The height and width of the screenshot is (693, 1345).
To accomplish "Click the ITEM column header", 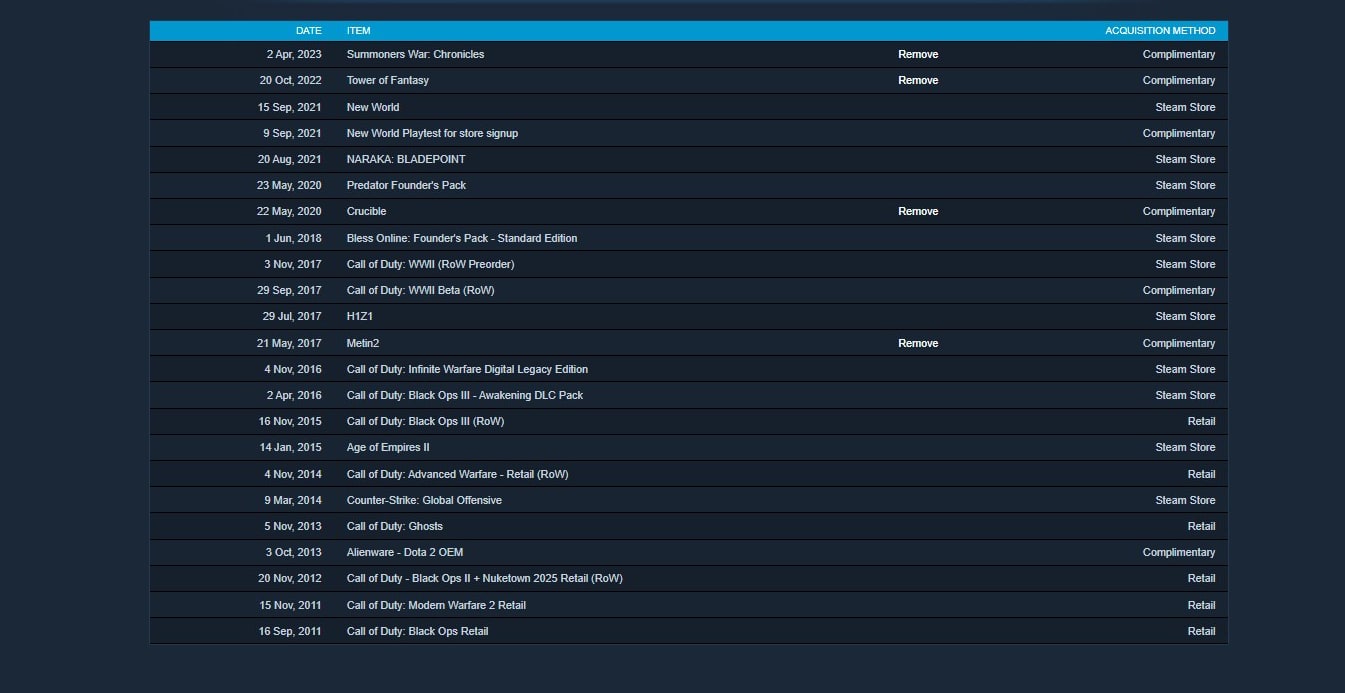I will (359, 31).
